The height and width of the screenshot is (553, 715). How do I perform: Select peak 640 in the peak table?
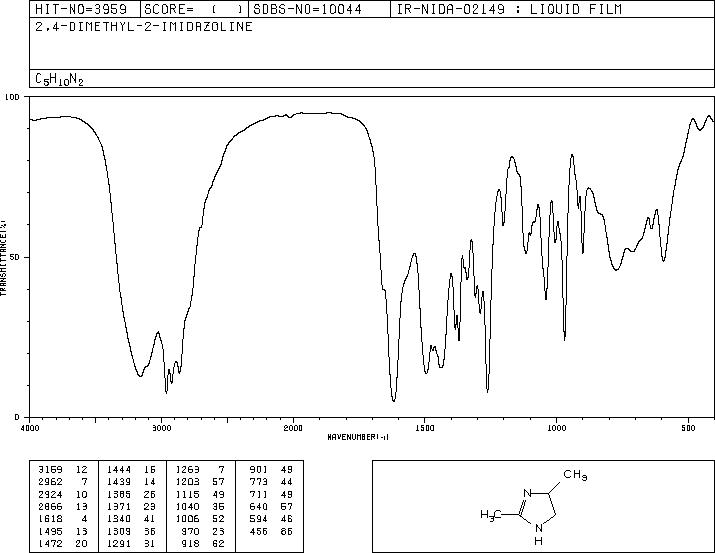click(x=259, y=506)
